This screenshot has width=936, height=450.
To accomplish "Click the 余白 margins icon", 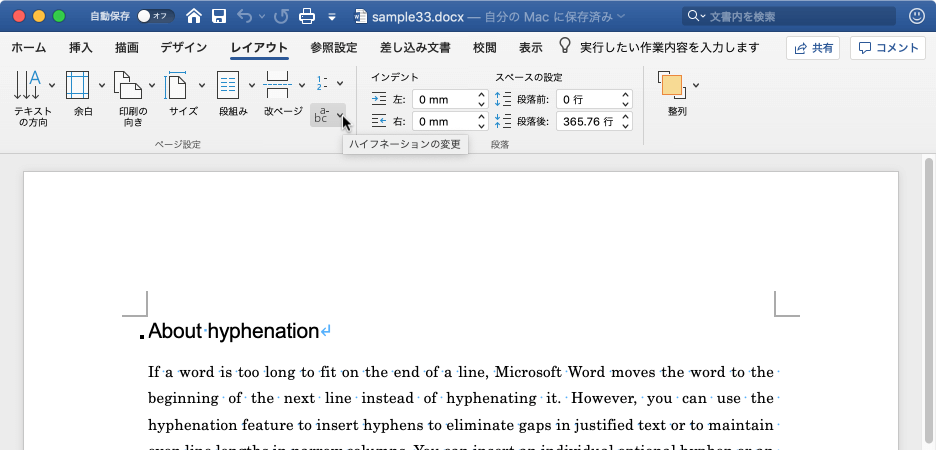I will tap(78, 85).
